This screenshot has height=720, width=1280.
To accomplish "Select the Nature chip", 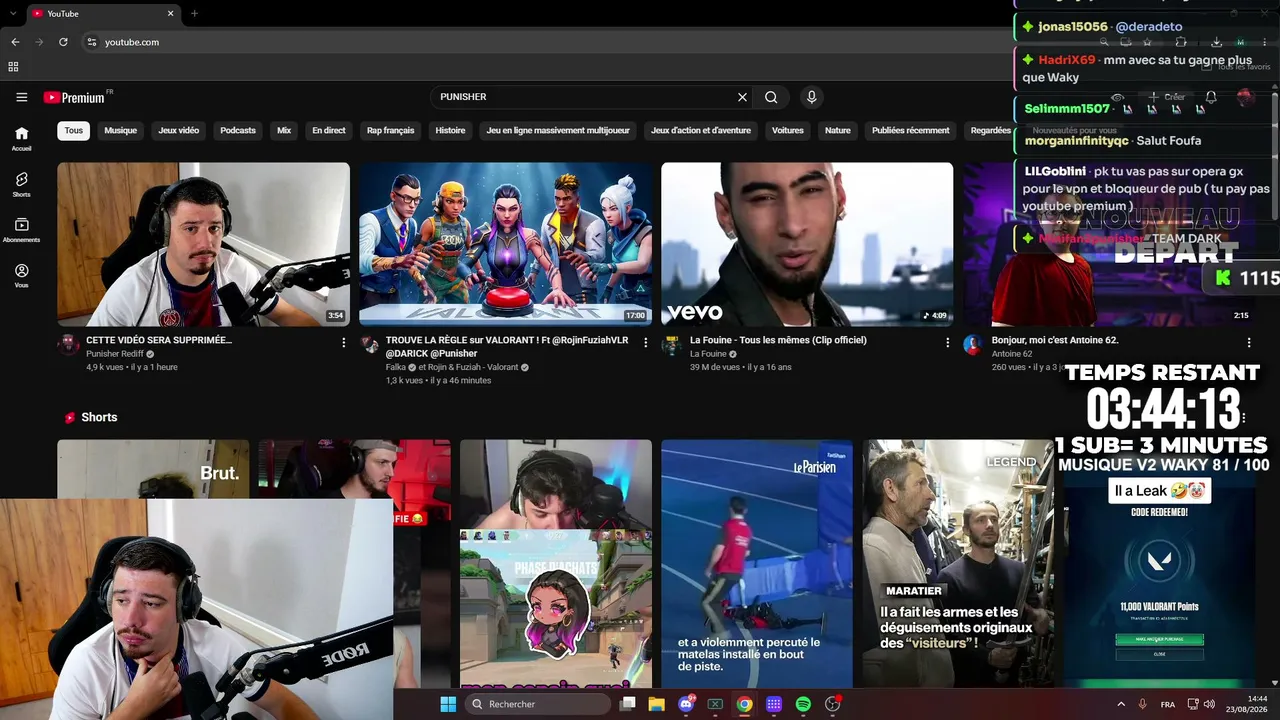I will point(838,130).
